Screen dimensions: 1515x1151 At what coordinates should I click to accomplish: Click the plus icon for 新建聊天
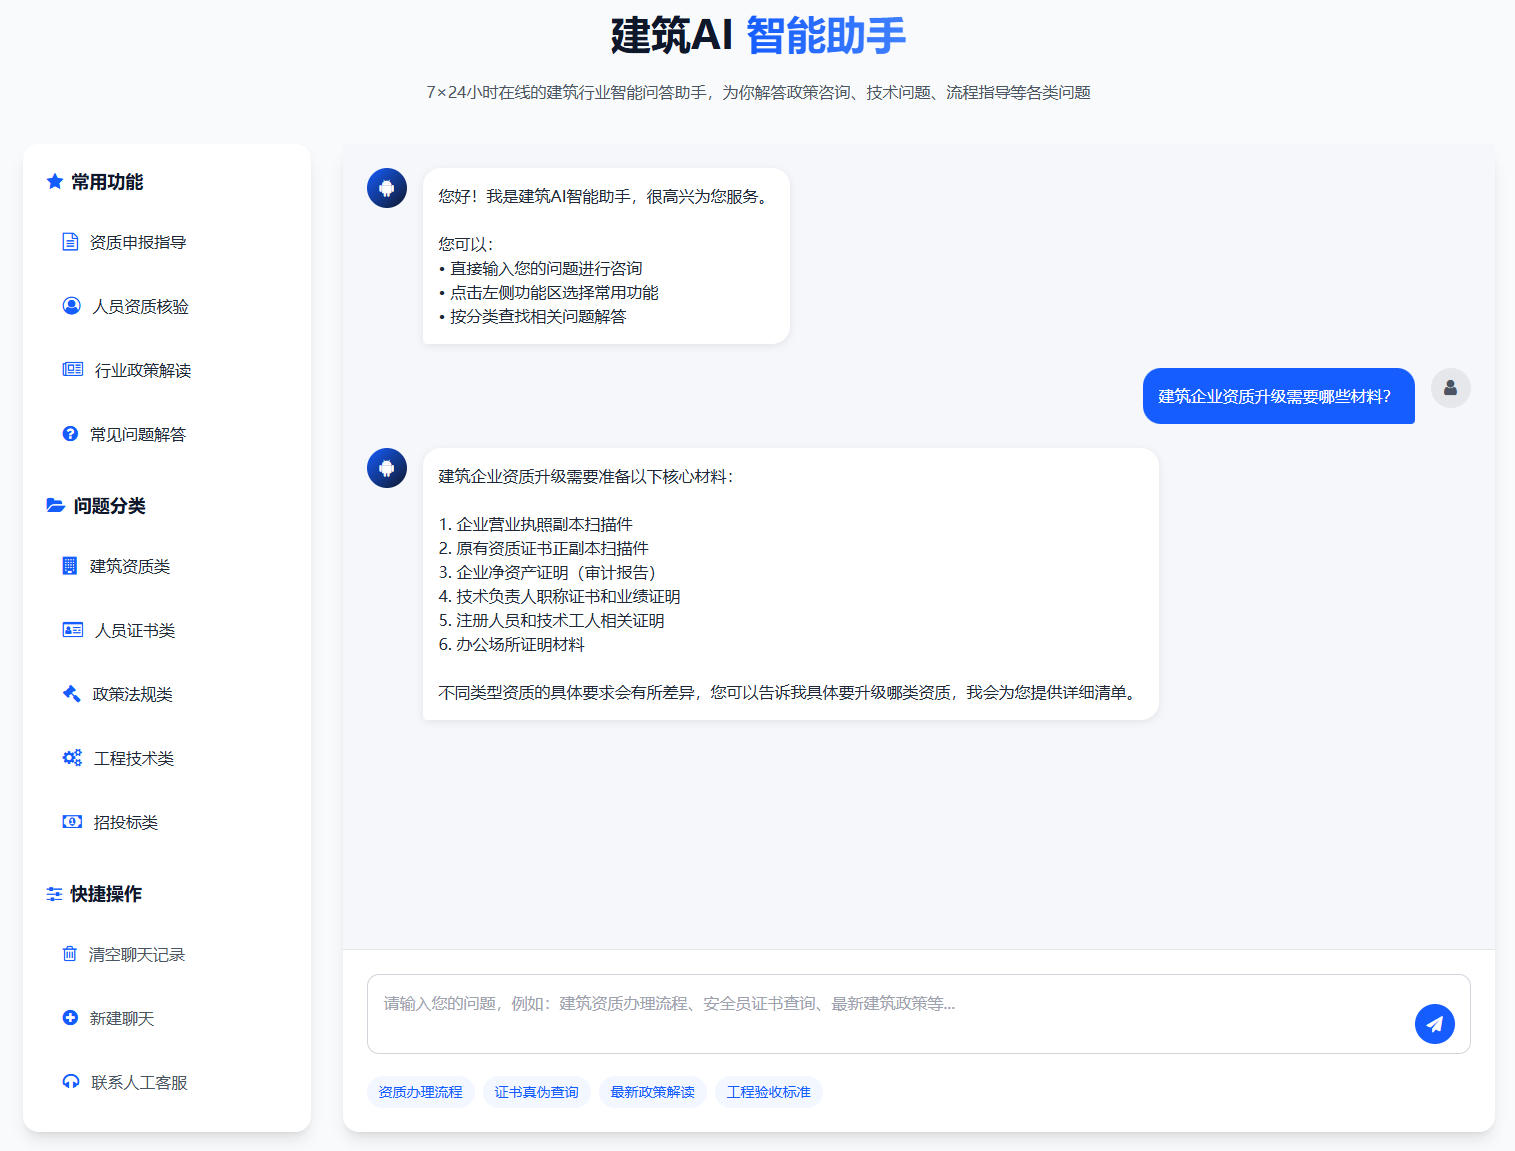[70, 1018]
